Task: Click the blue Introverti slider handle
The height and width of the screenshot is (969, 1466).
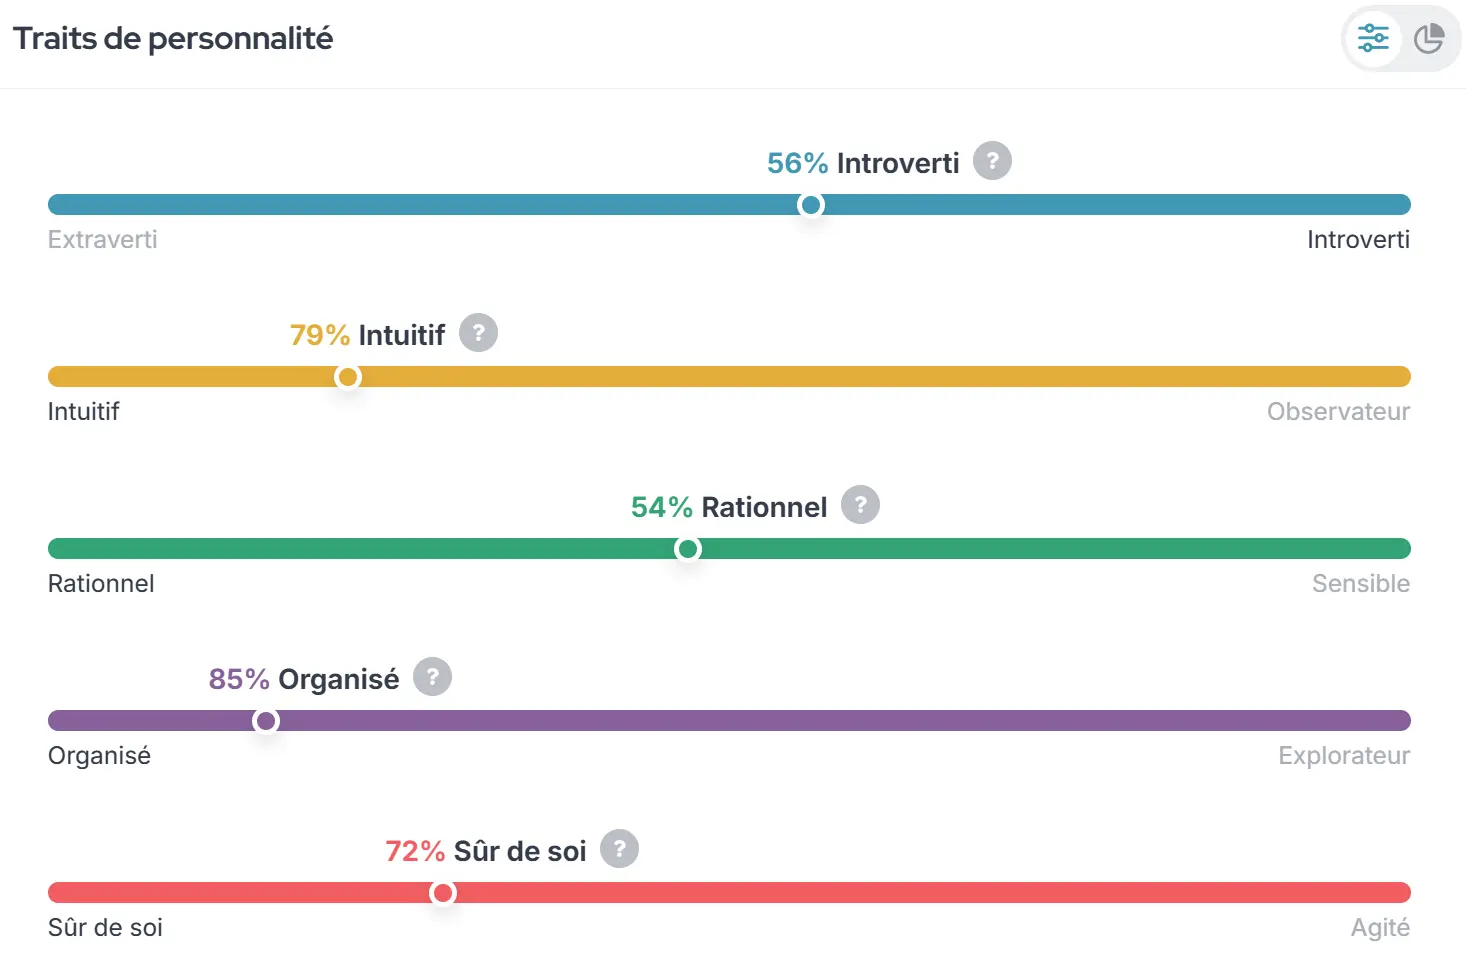Action: click(811, 205)
